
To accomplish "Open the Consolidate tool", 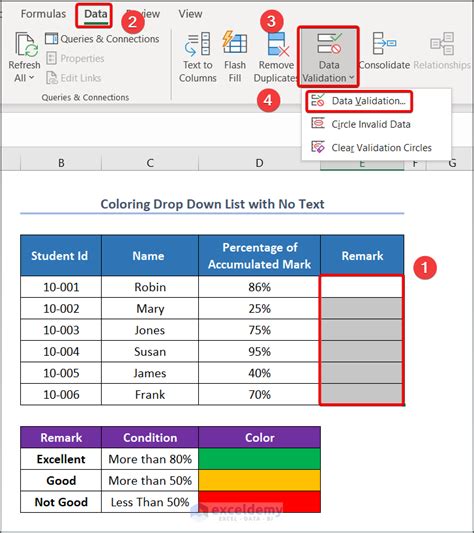I will coord(384,51).
